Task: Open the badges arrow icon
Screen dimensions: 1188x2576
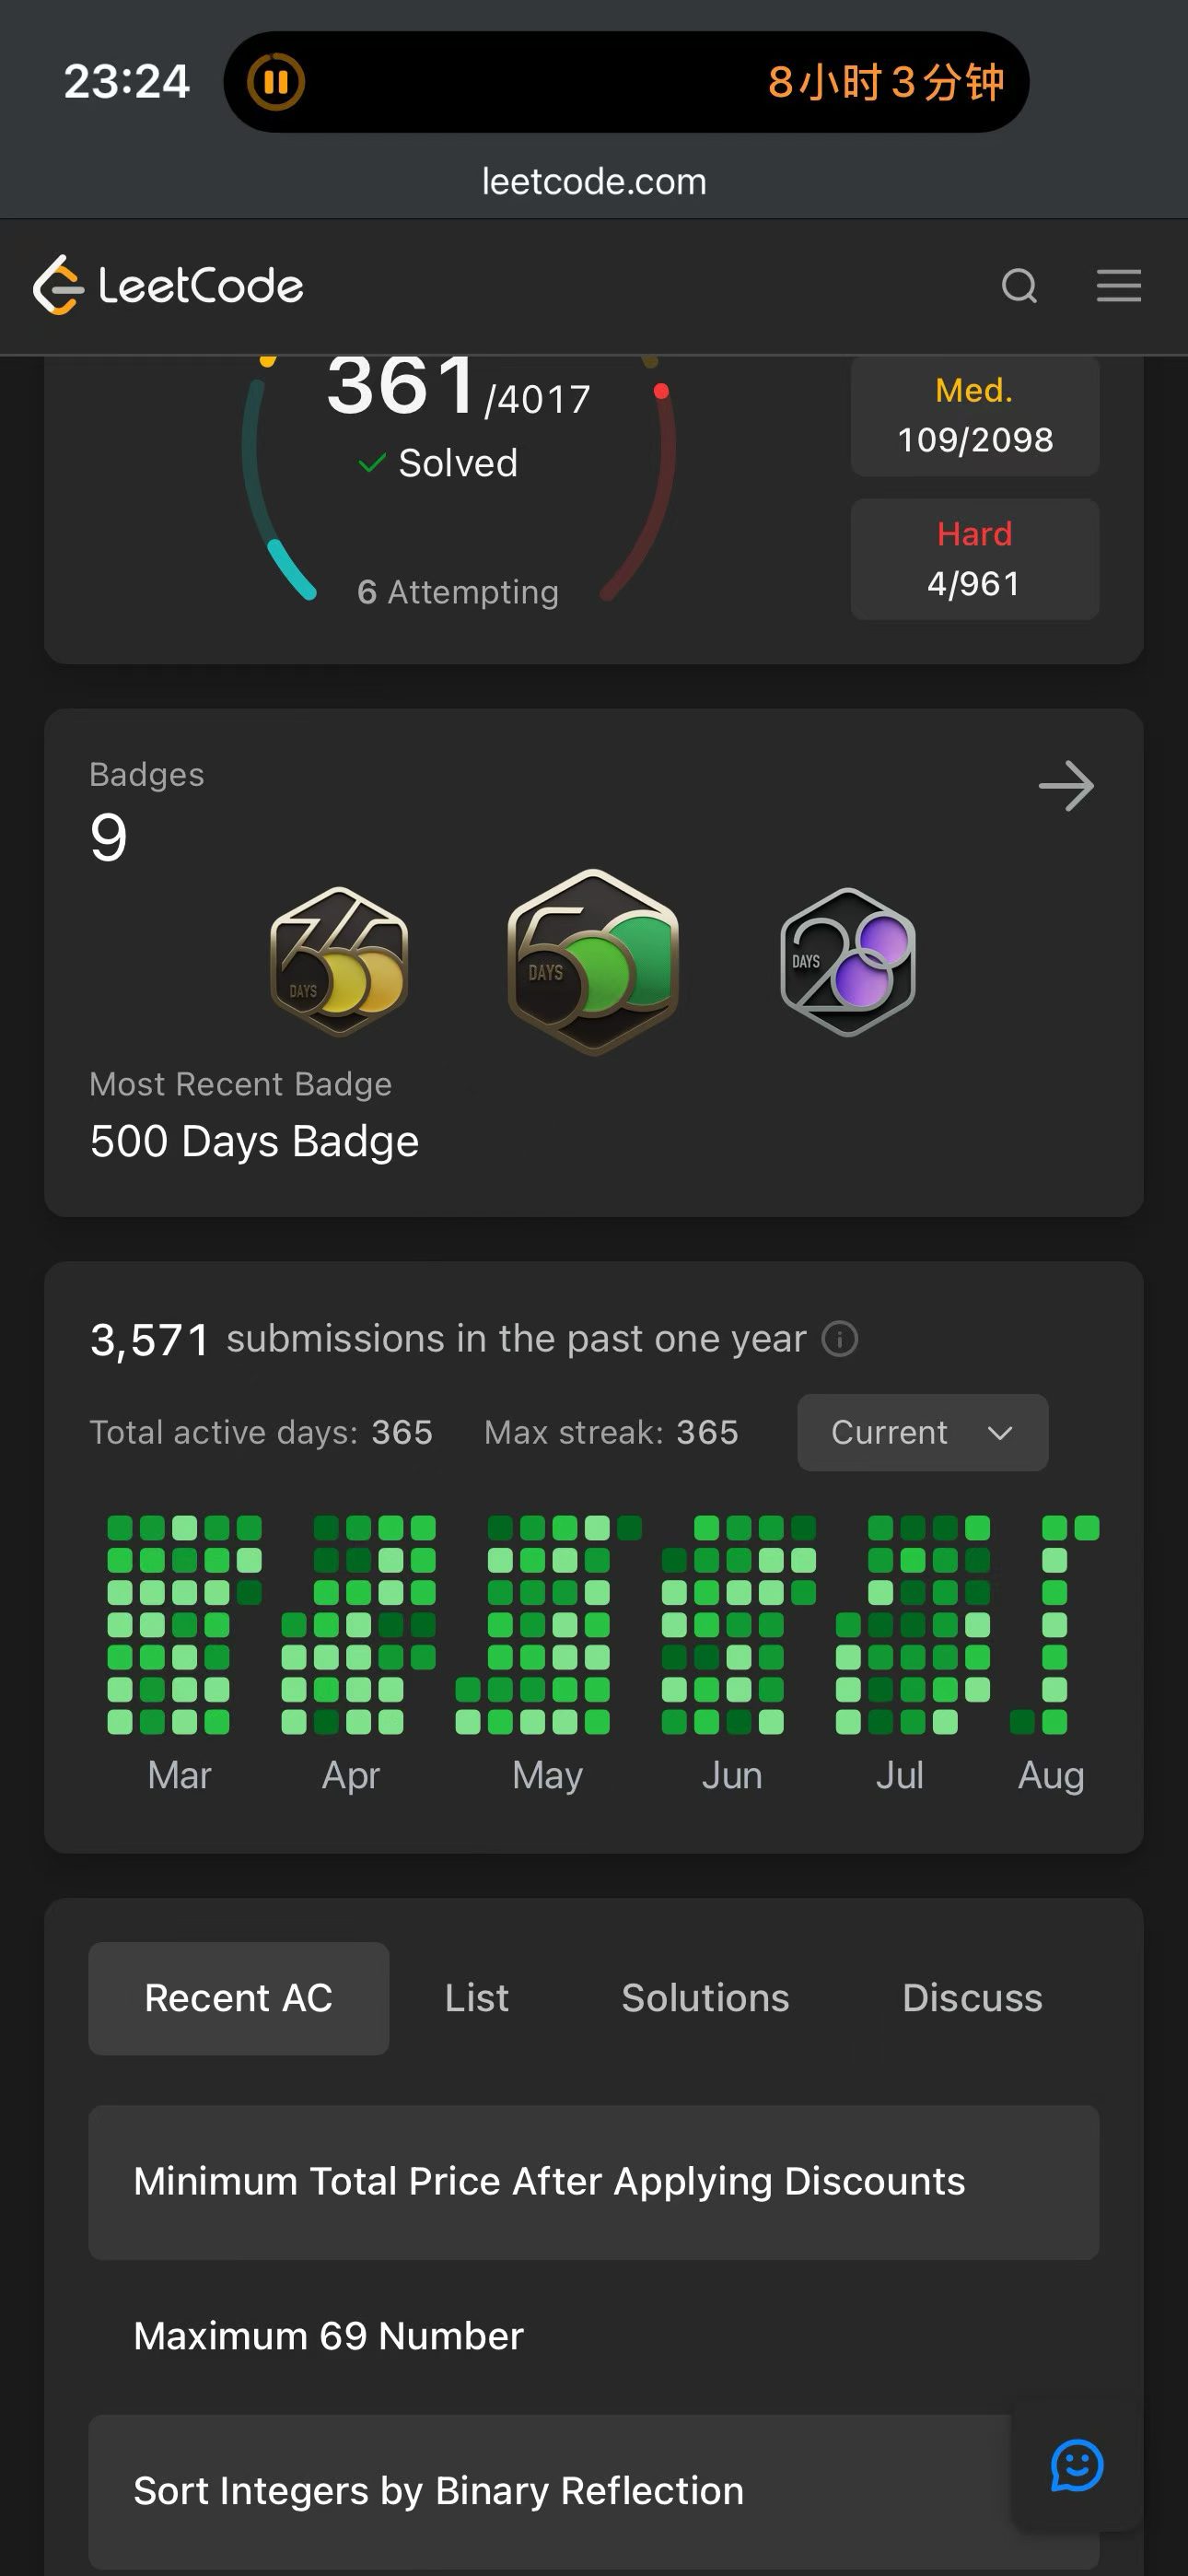Action: (1066, 786)
